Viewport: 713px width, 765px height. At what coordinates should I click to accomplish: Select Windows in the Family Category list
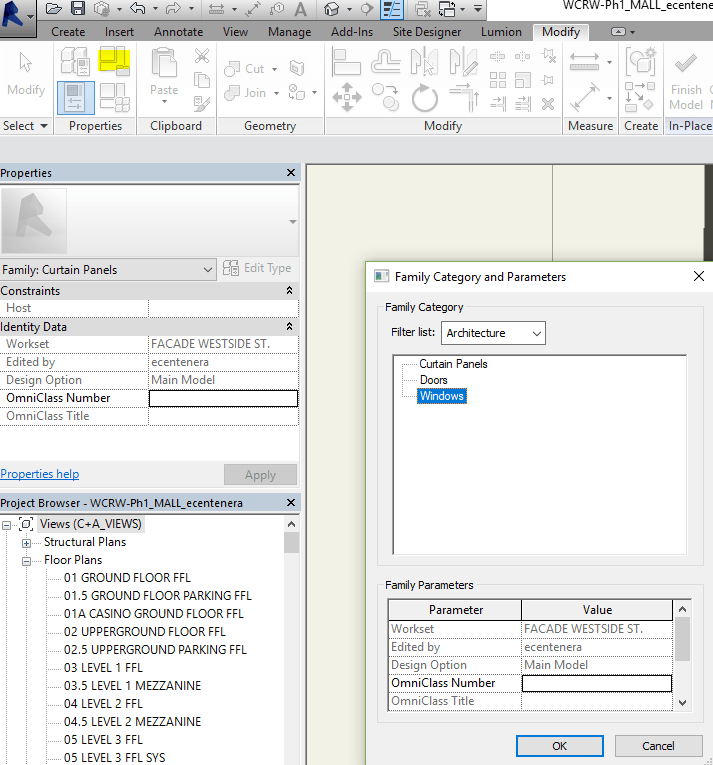point(442,396)
